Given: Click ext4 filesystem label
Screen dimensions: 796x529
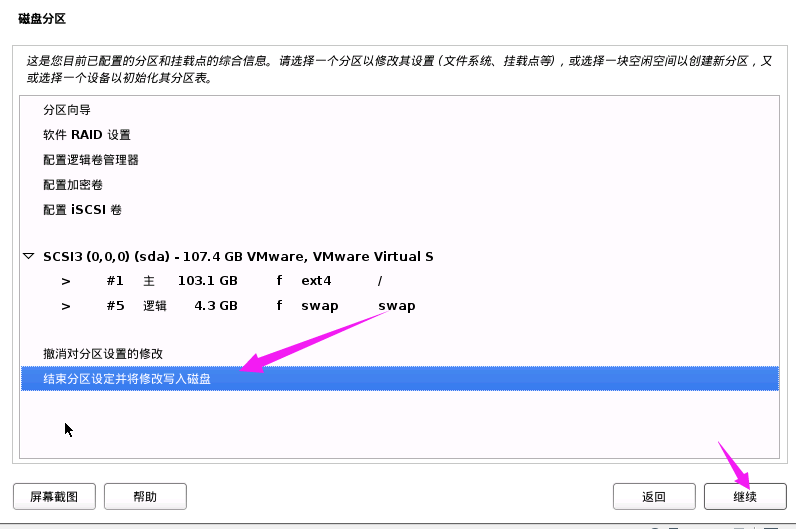Looking at the screenshot, I should coord(316,281).
